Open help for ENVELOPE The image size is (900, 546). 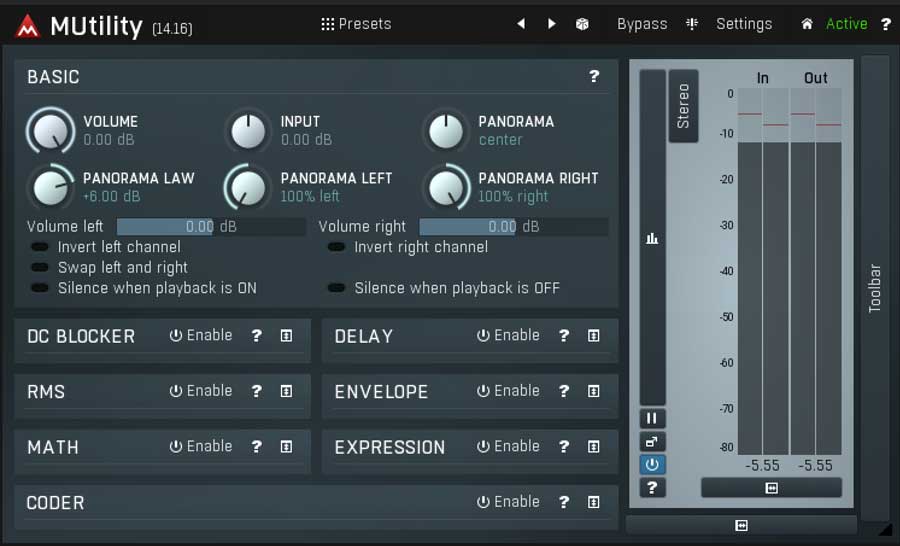click(x=564, y=392)
